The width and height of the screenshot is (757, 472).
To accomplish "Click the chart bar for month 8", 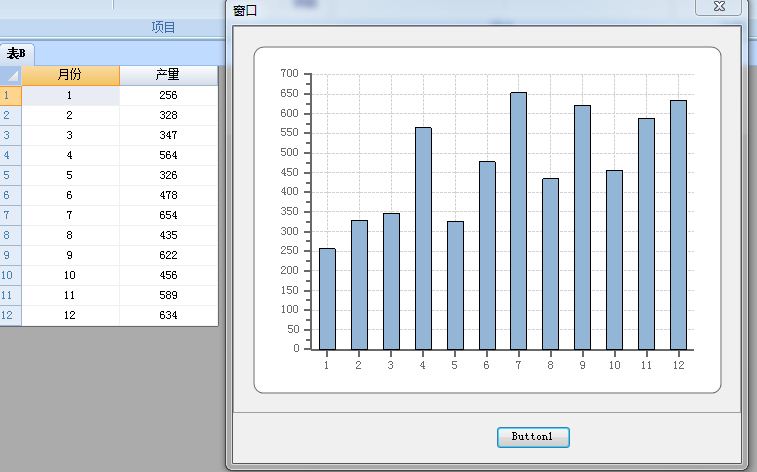I will (550, 264).
